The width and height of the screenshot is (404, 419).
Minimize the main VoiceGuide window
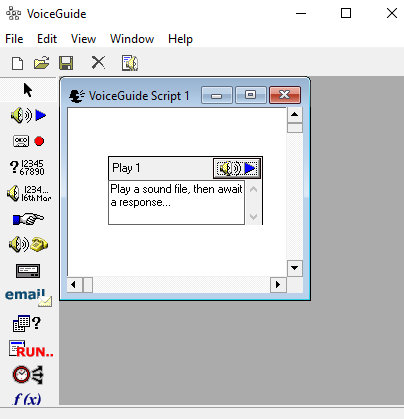(x=301, y=14)
